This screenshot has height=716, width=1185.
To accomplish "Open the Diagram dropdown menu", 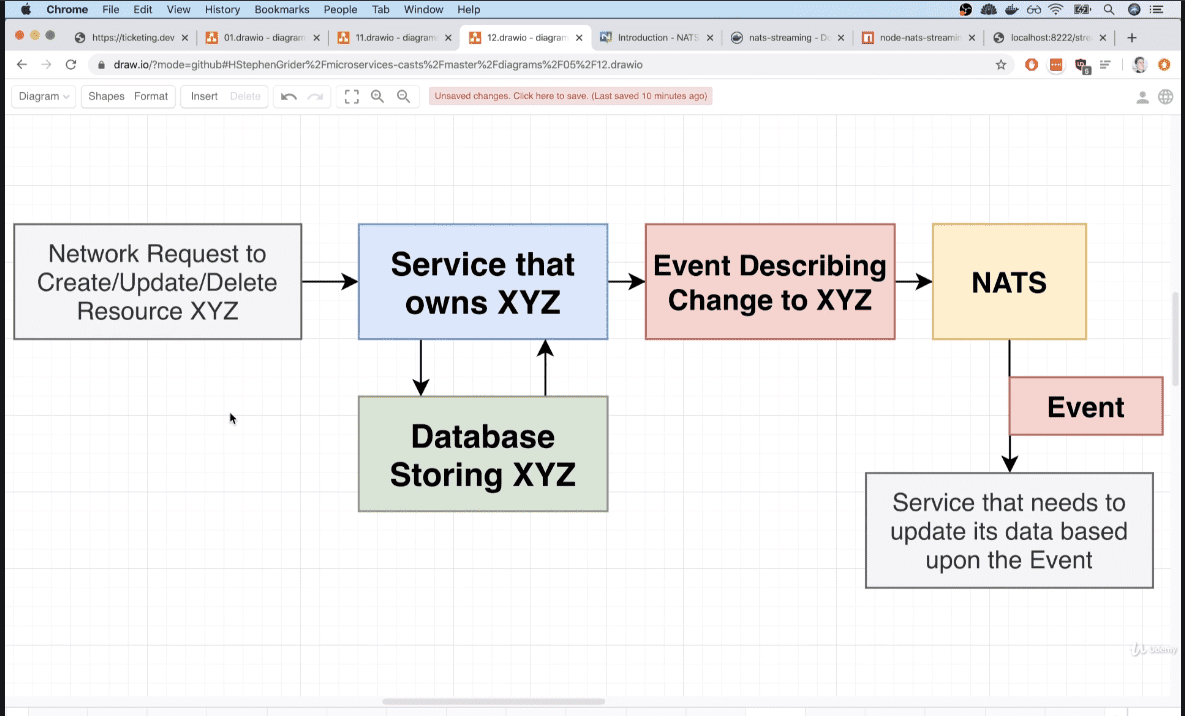I will [45, 97].
